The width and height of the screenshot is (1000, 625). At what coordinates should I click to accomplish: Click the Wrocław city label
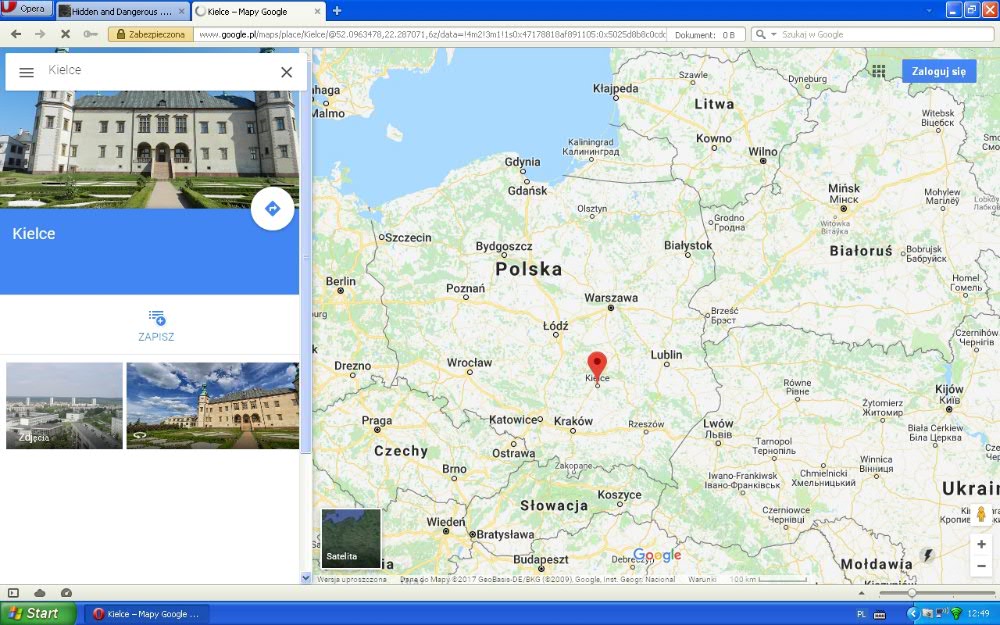coord(469,362)
